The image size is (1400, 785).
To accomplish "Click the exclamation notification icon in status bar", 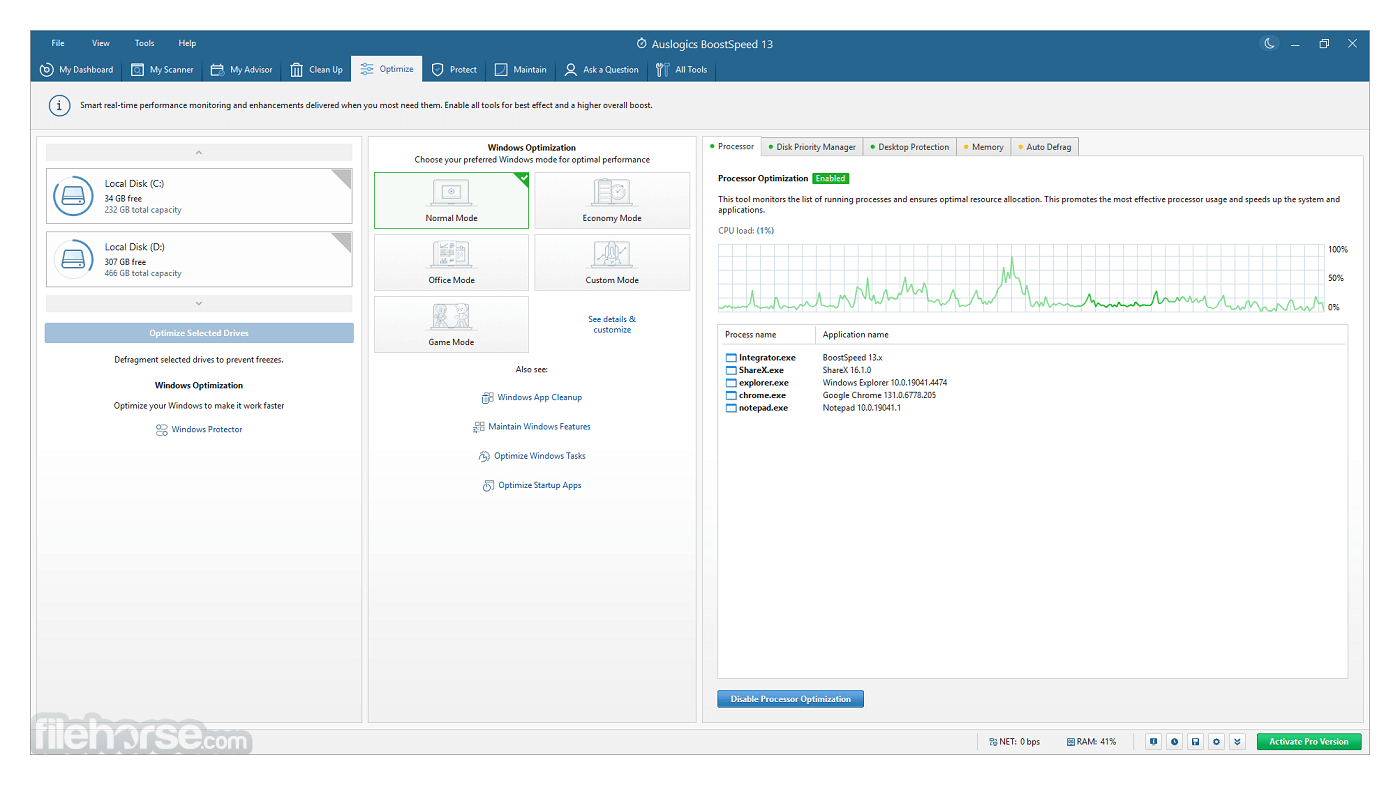I will [1153, 742].
